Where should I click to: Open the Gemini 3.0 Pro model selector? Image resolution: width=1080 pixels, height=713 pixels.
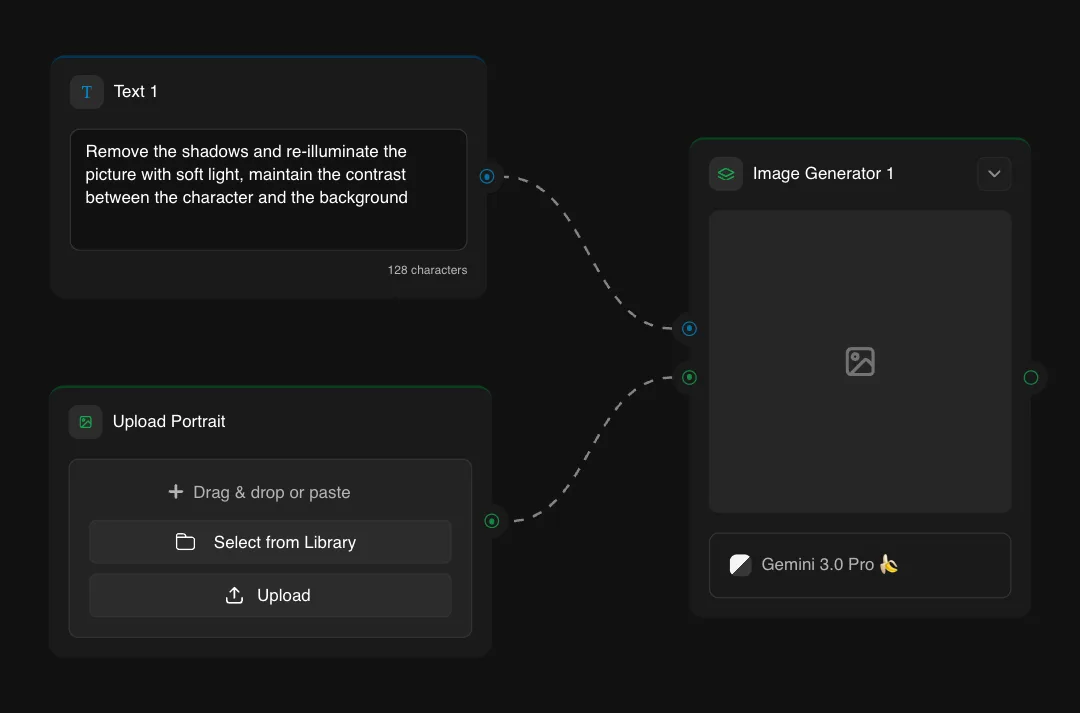click(860, 565)
